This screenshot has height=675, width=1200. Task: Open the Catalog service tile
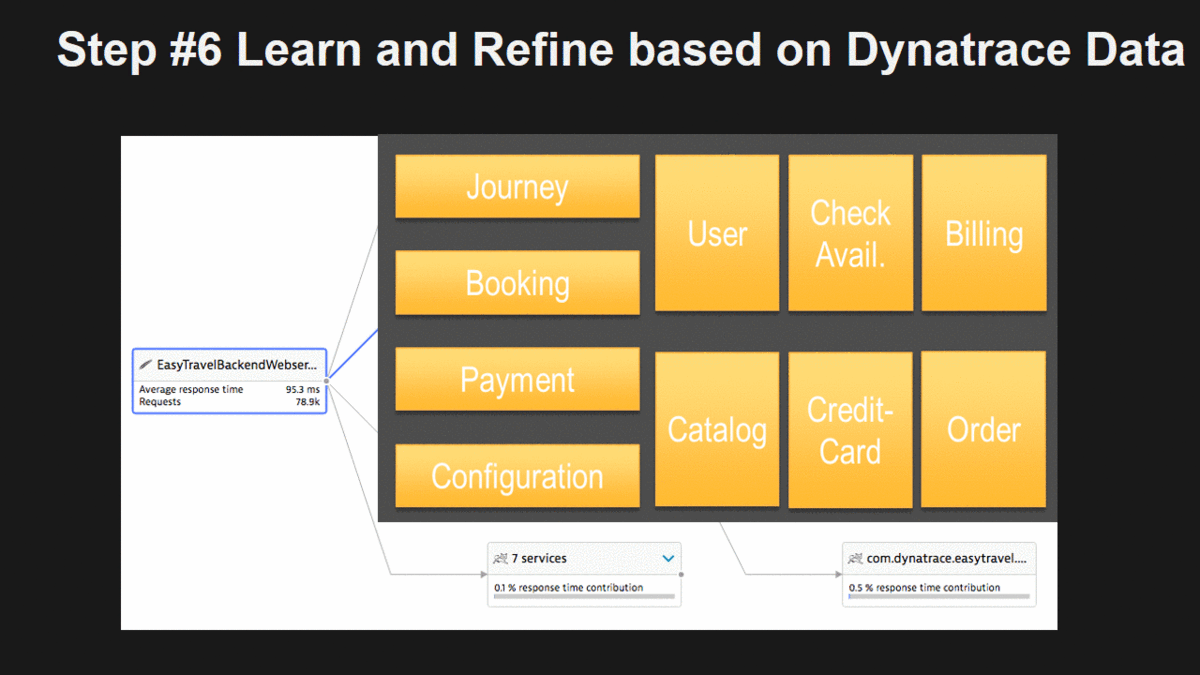(x=717, y=430)
